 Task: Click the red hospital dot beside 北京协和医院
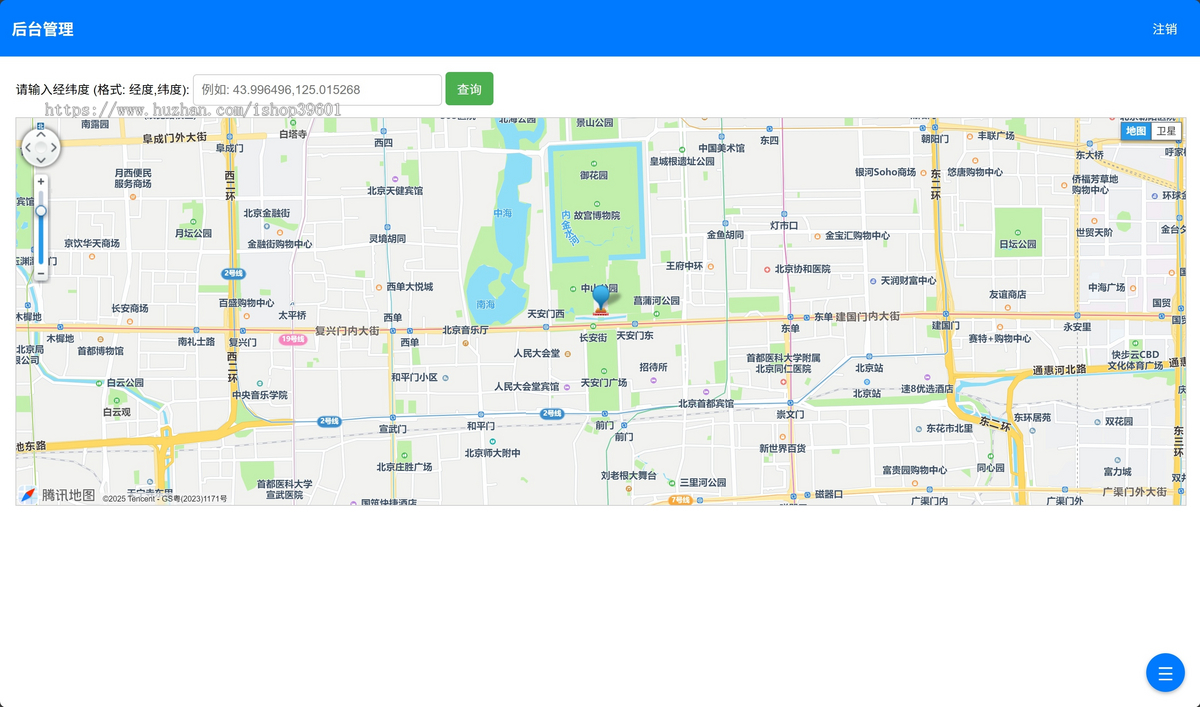point(766,269)
